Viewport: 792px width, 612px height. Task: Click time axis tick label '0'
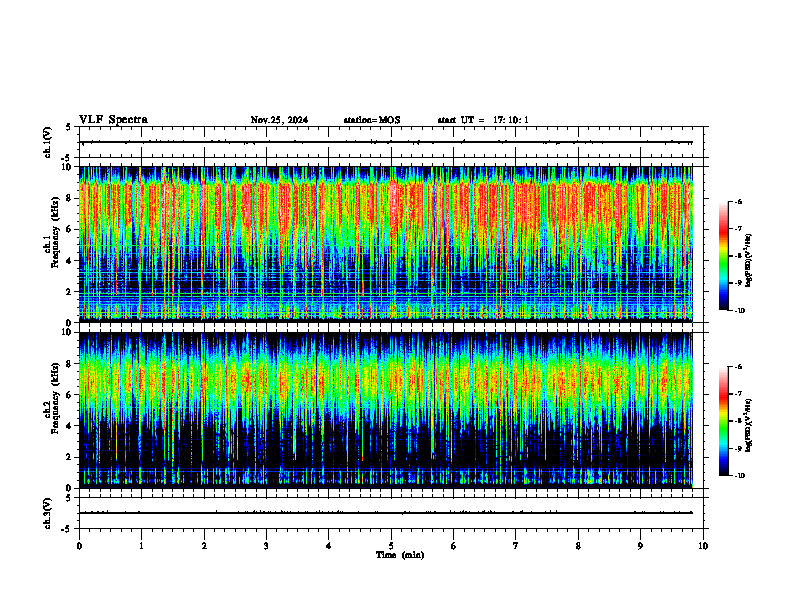[x=79, y=546]
